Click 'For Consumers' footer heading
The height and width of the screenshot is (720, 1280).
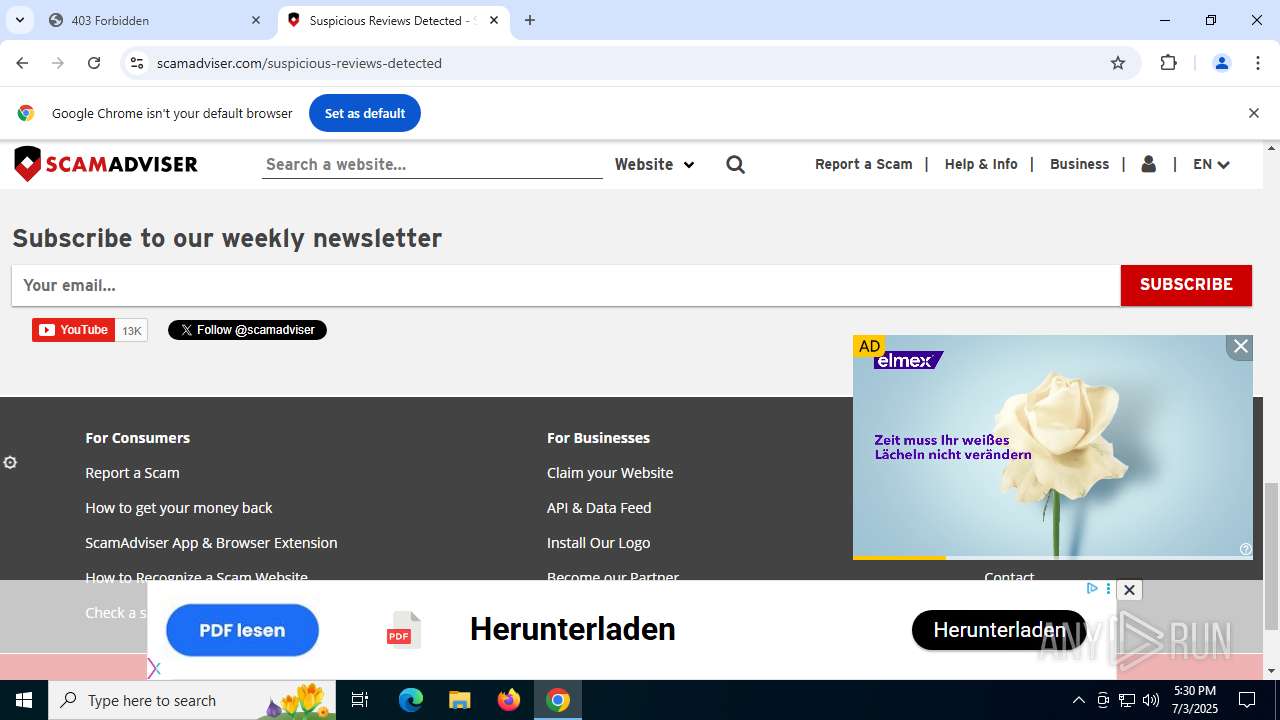point(137,438)
